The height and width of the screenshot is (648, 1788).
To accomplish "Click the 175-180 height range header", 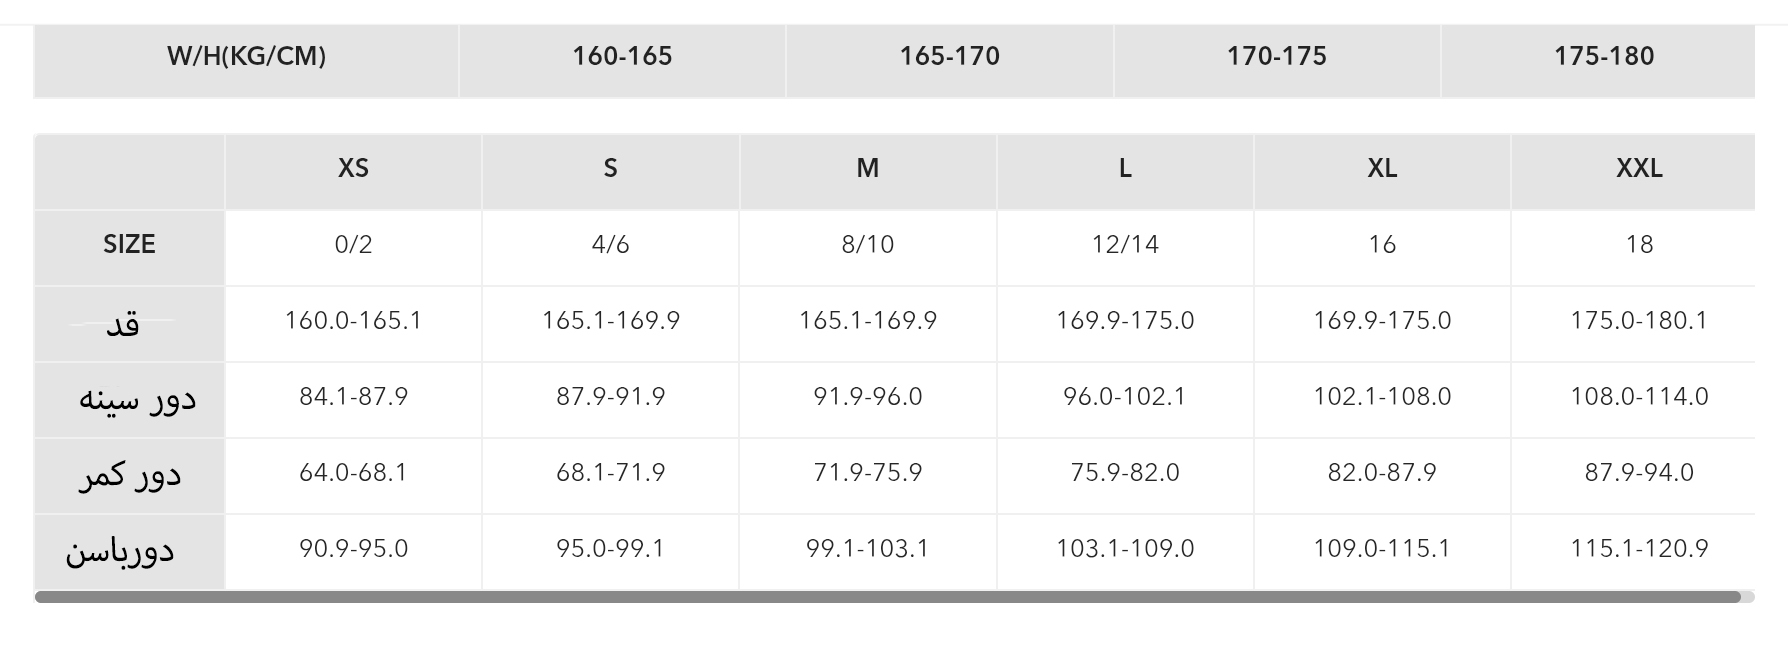I will pos(1604,56).
